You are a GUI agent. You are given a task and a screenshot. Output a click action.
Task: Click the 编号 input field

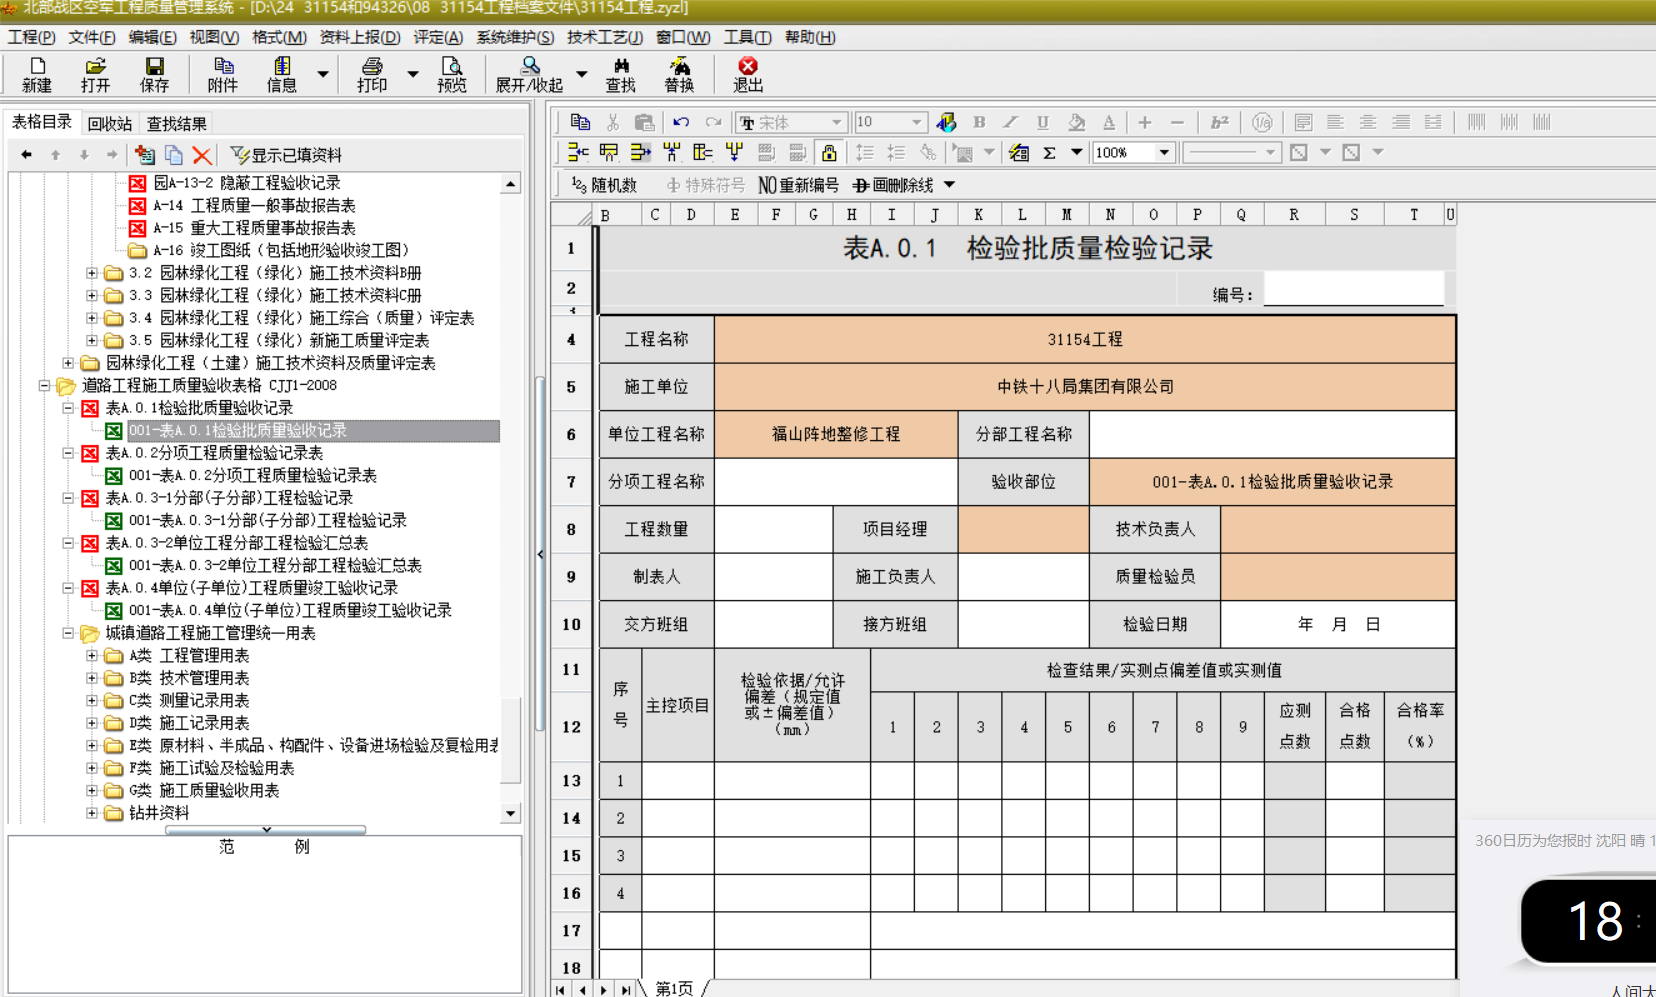[x=1354, y=289]
